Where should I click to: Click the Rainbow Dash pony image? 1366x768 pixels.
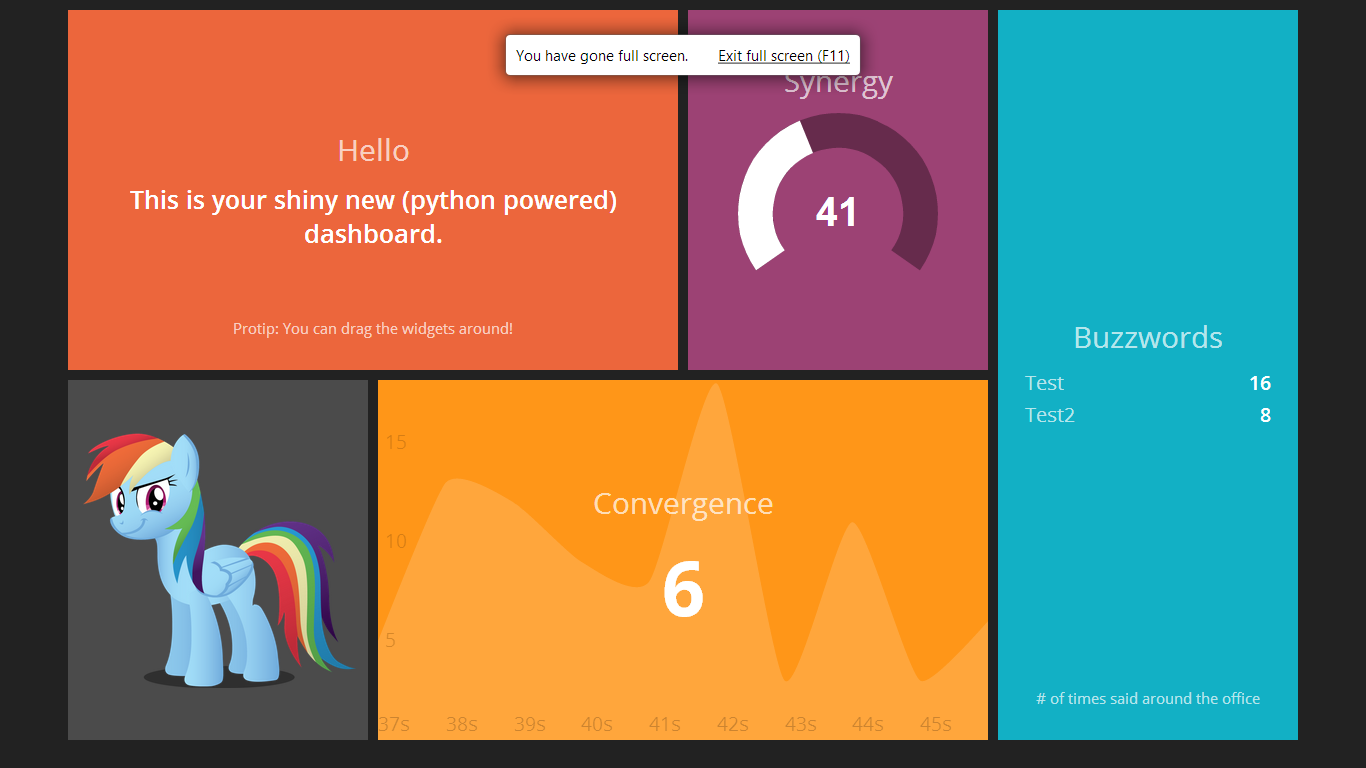pyautogui.click(x=218, y=560)
